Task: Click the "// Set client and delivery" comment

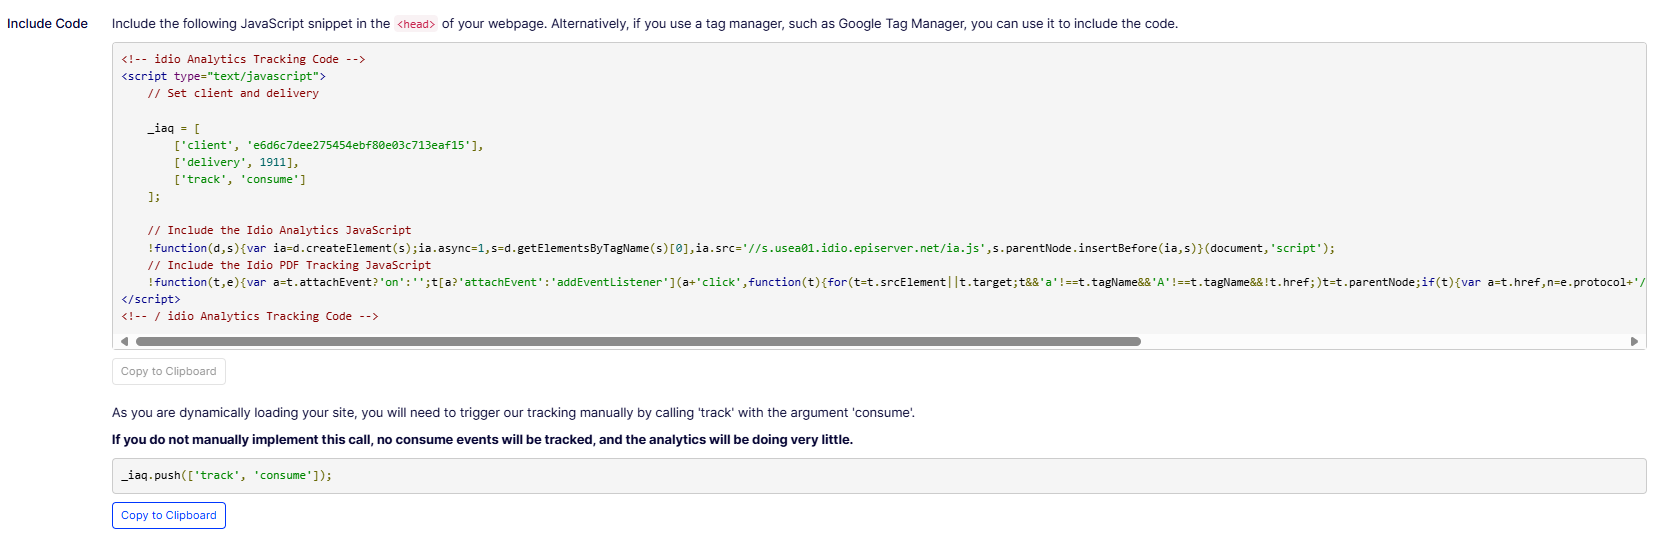Action: pyautogui.click(x=233, y=93)
